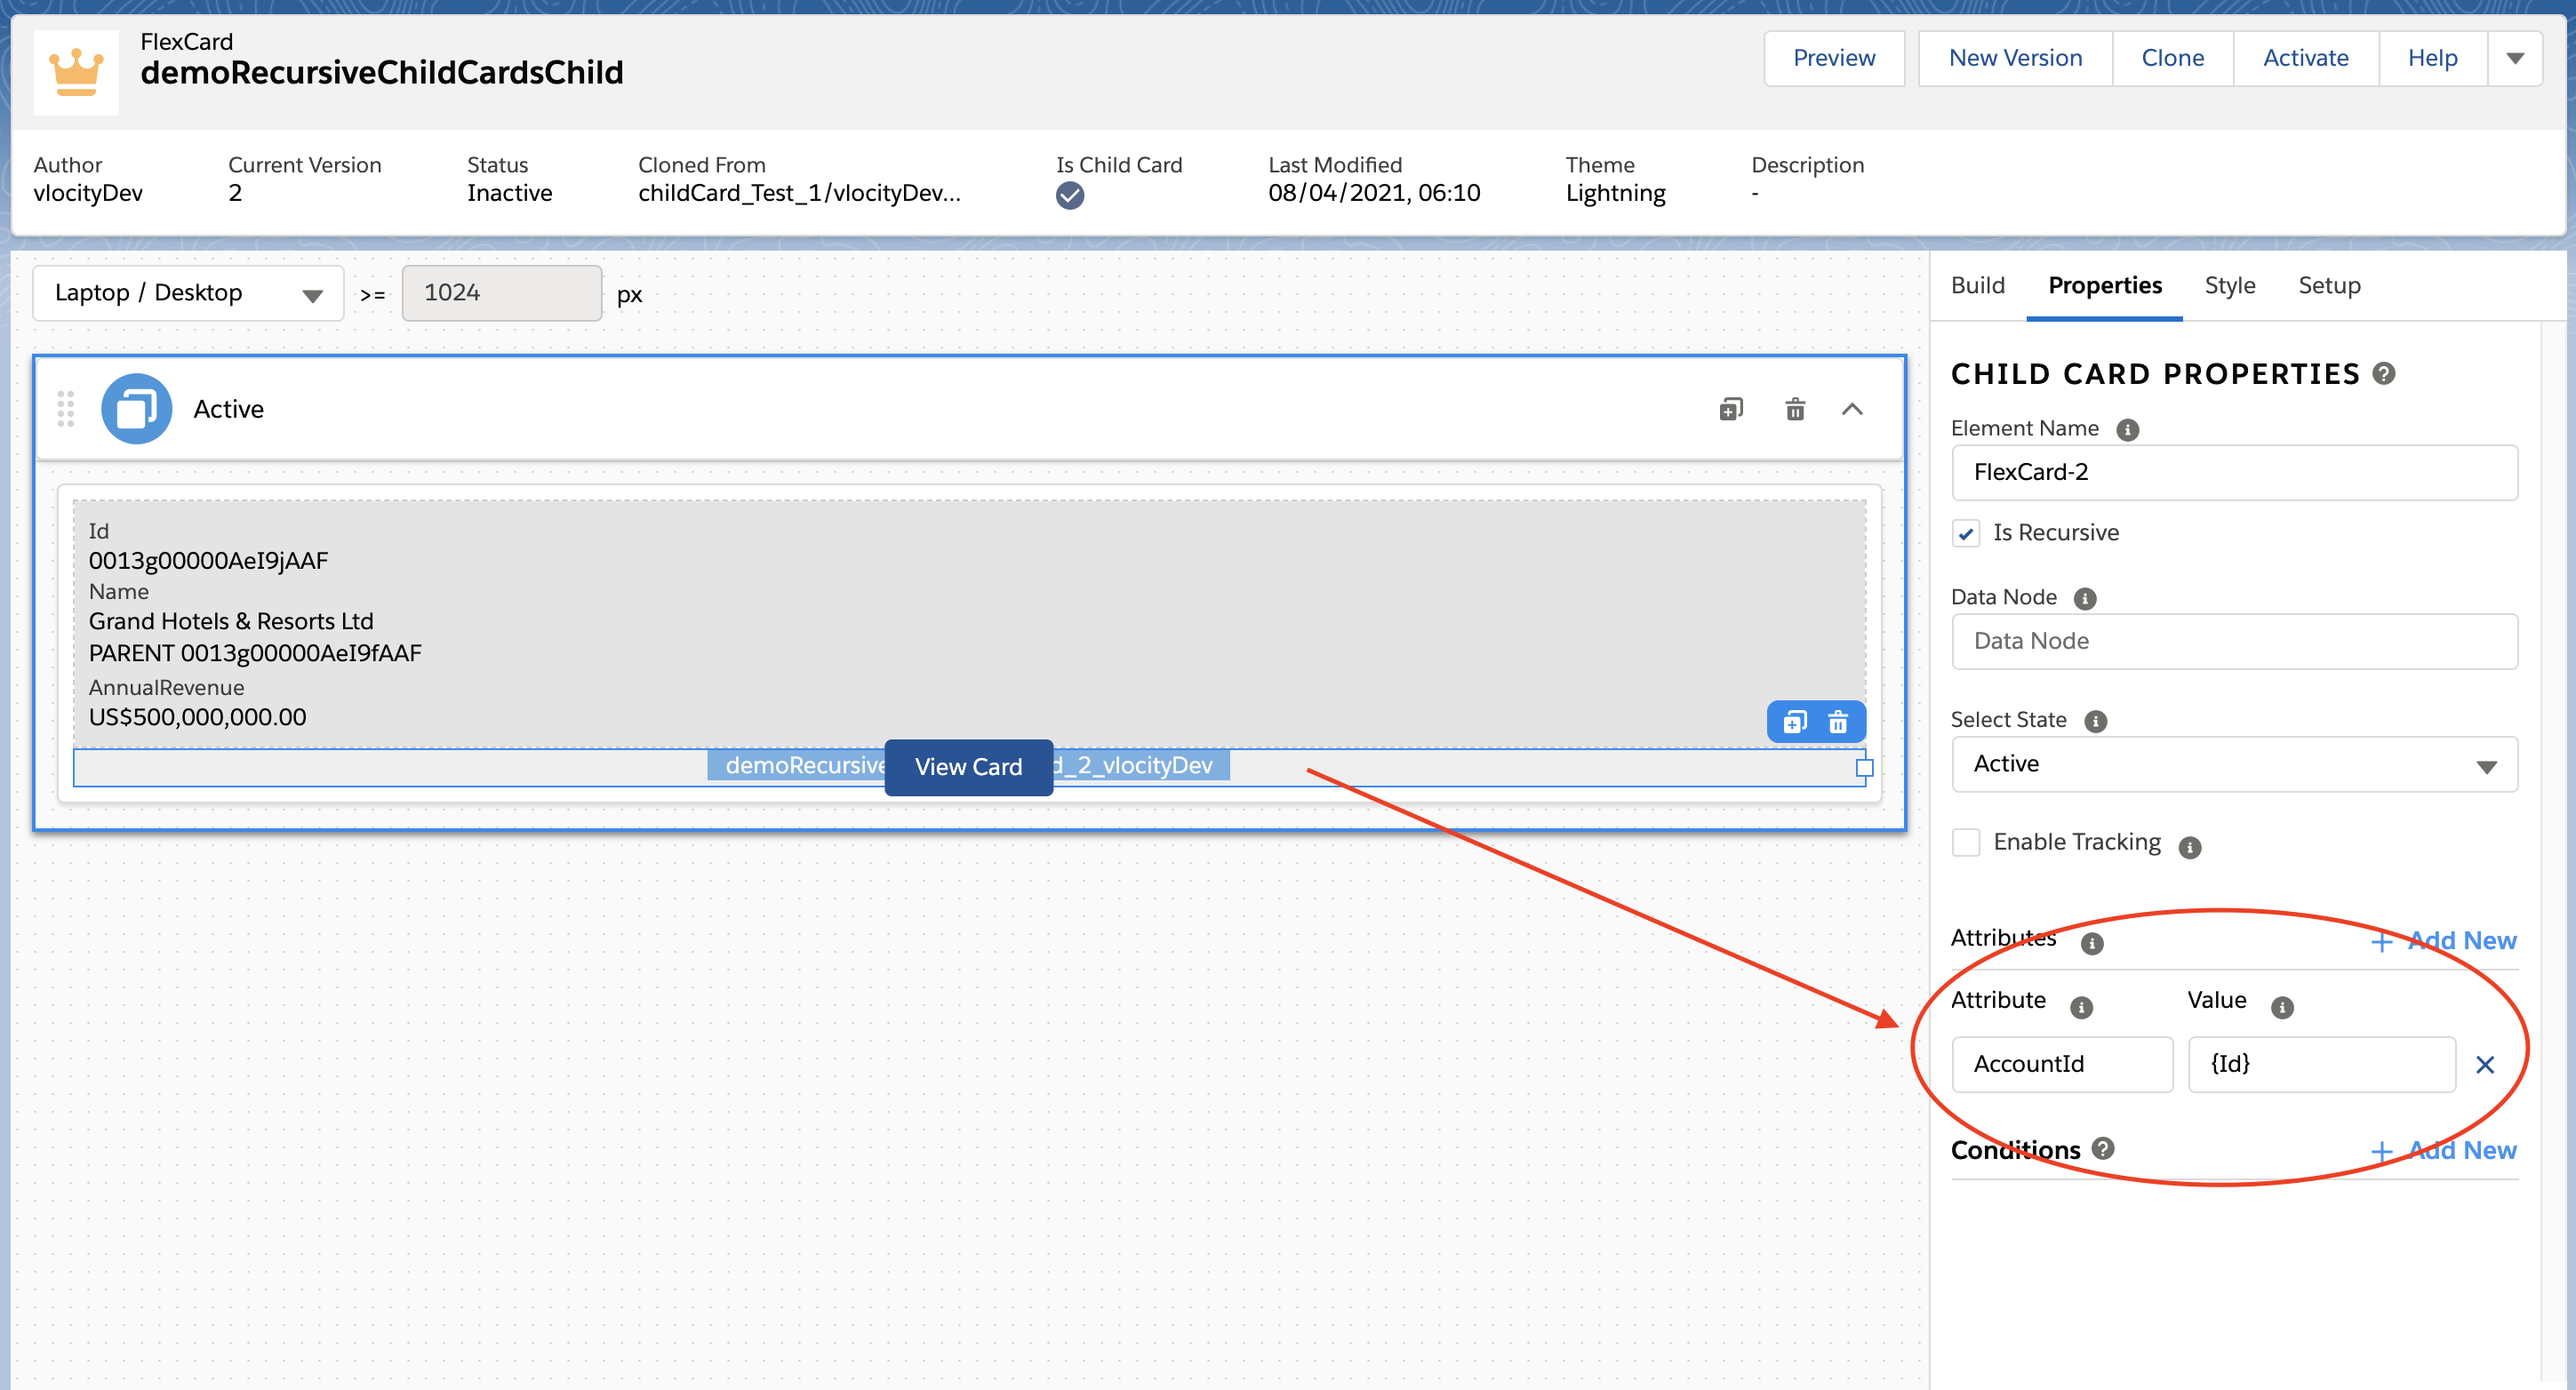Add New condition link
This screenshot has height=1390, width=2576.
point(2444,1151)
